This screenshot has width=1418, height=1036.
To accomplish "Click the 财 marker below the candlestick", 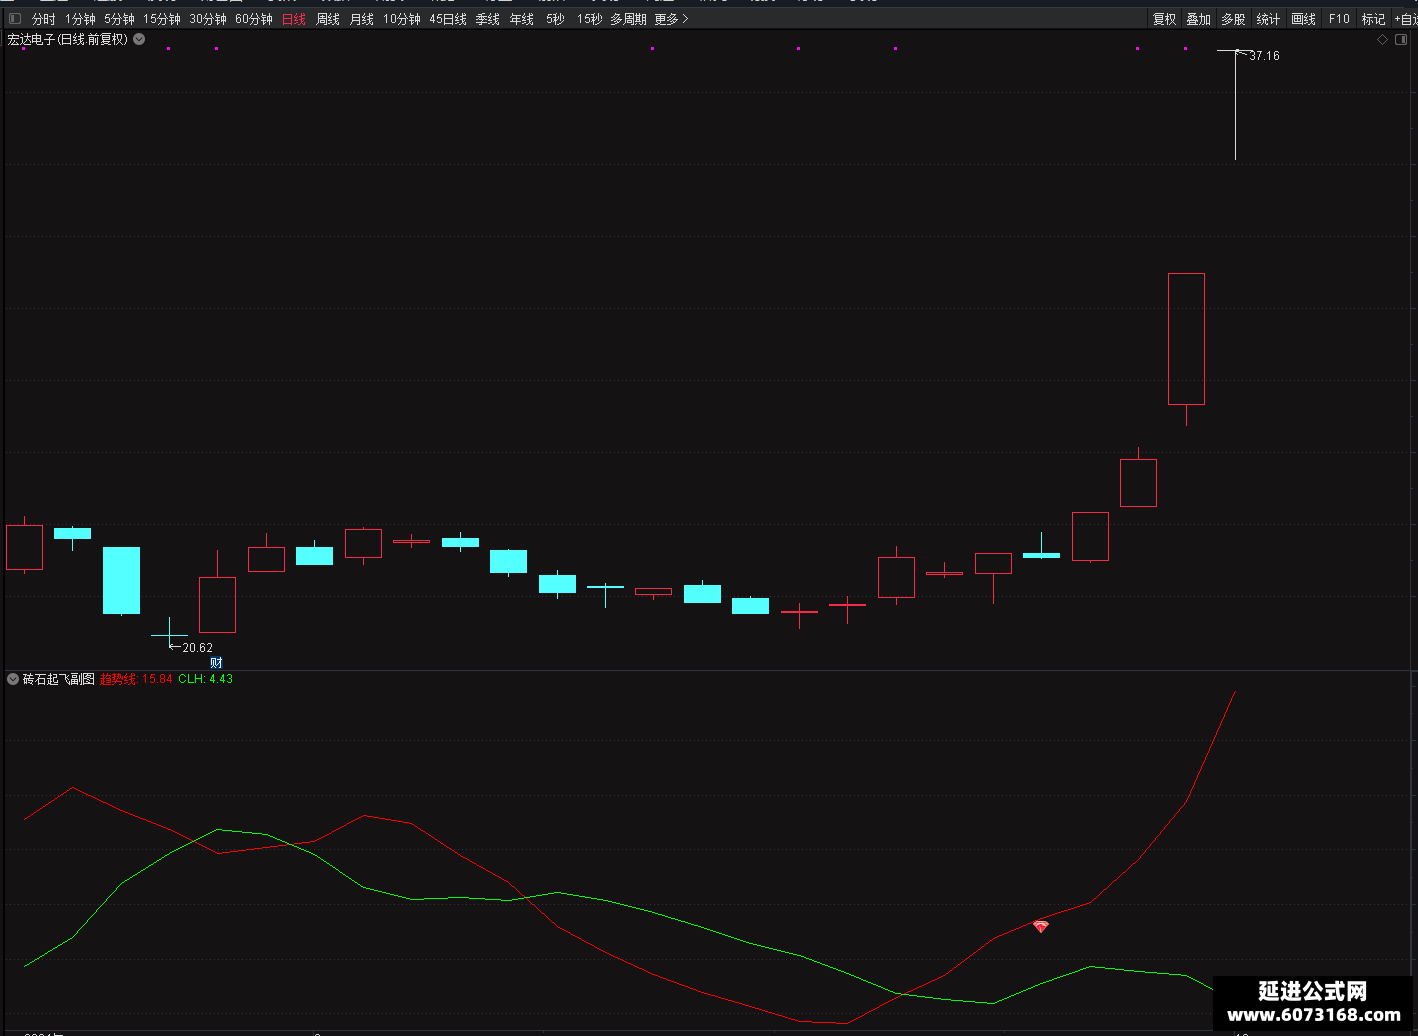I will 216,663.
